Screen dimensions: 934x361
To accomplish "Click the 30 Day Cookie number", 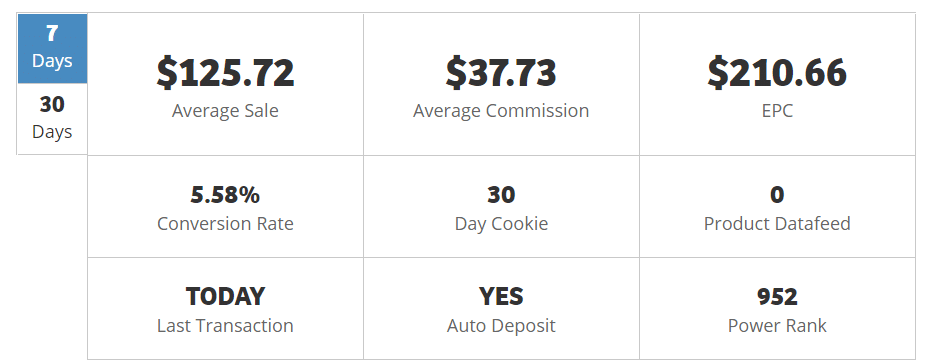I will (501, 195).
